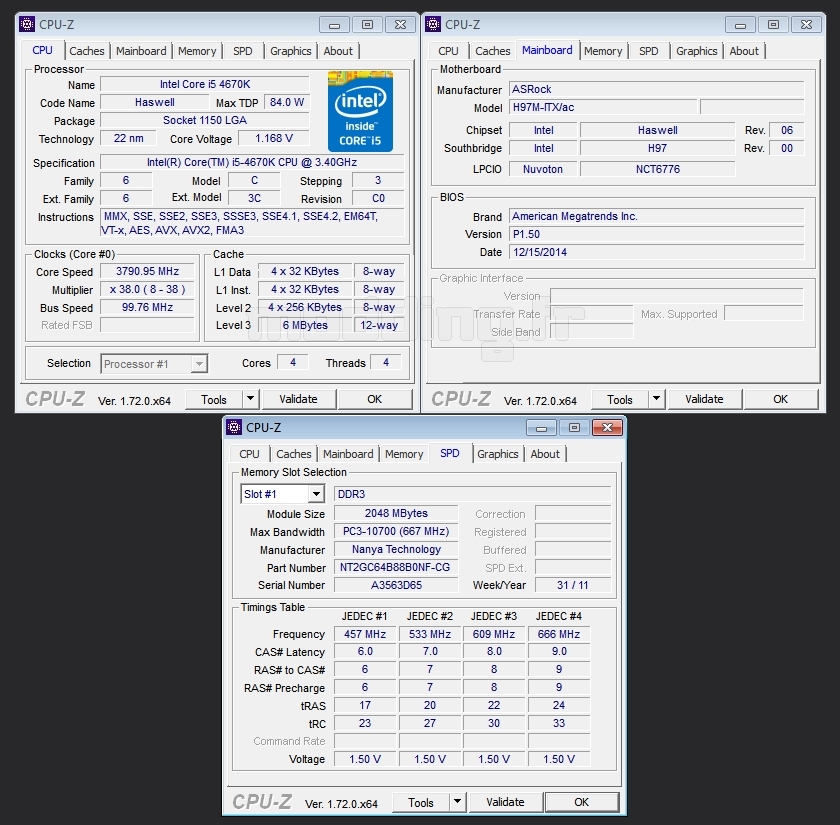840x825 pixels.
Task: Open Memory tab in CPU window
Action: coord(197,51)
